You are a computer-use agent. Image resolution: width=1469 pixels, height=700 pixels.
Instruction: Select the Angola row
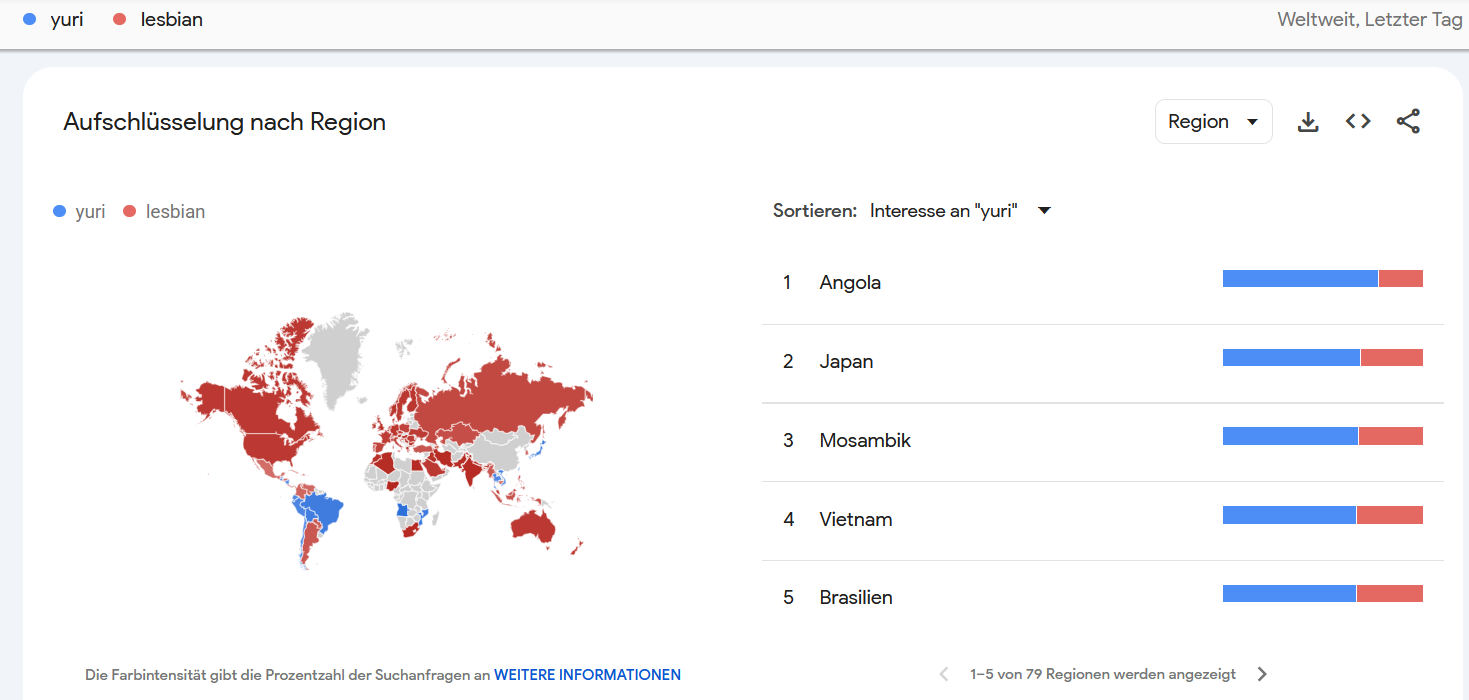[x=1103, y=283]
